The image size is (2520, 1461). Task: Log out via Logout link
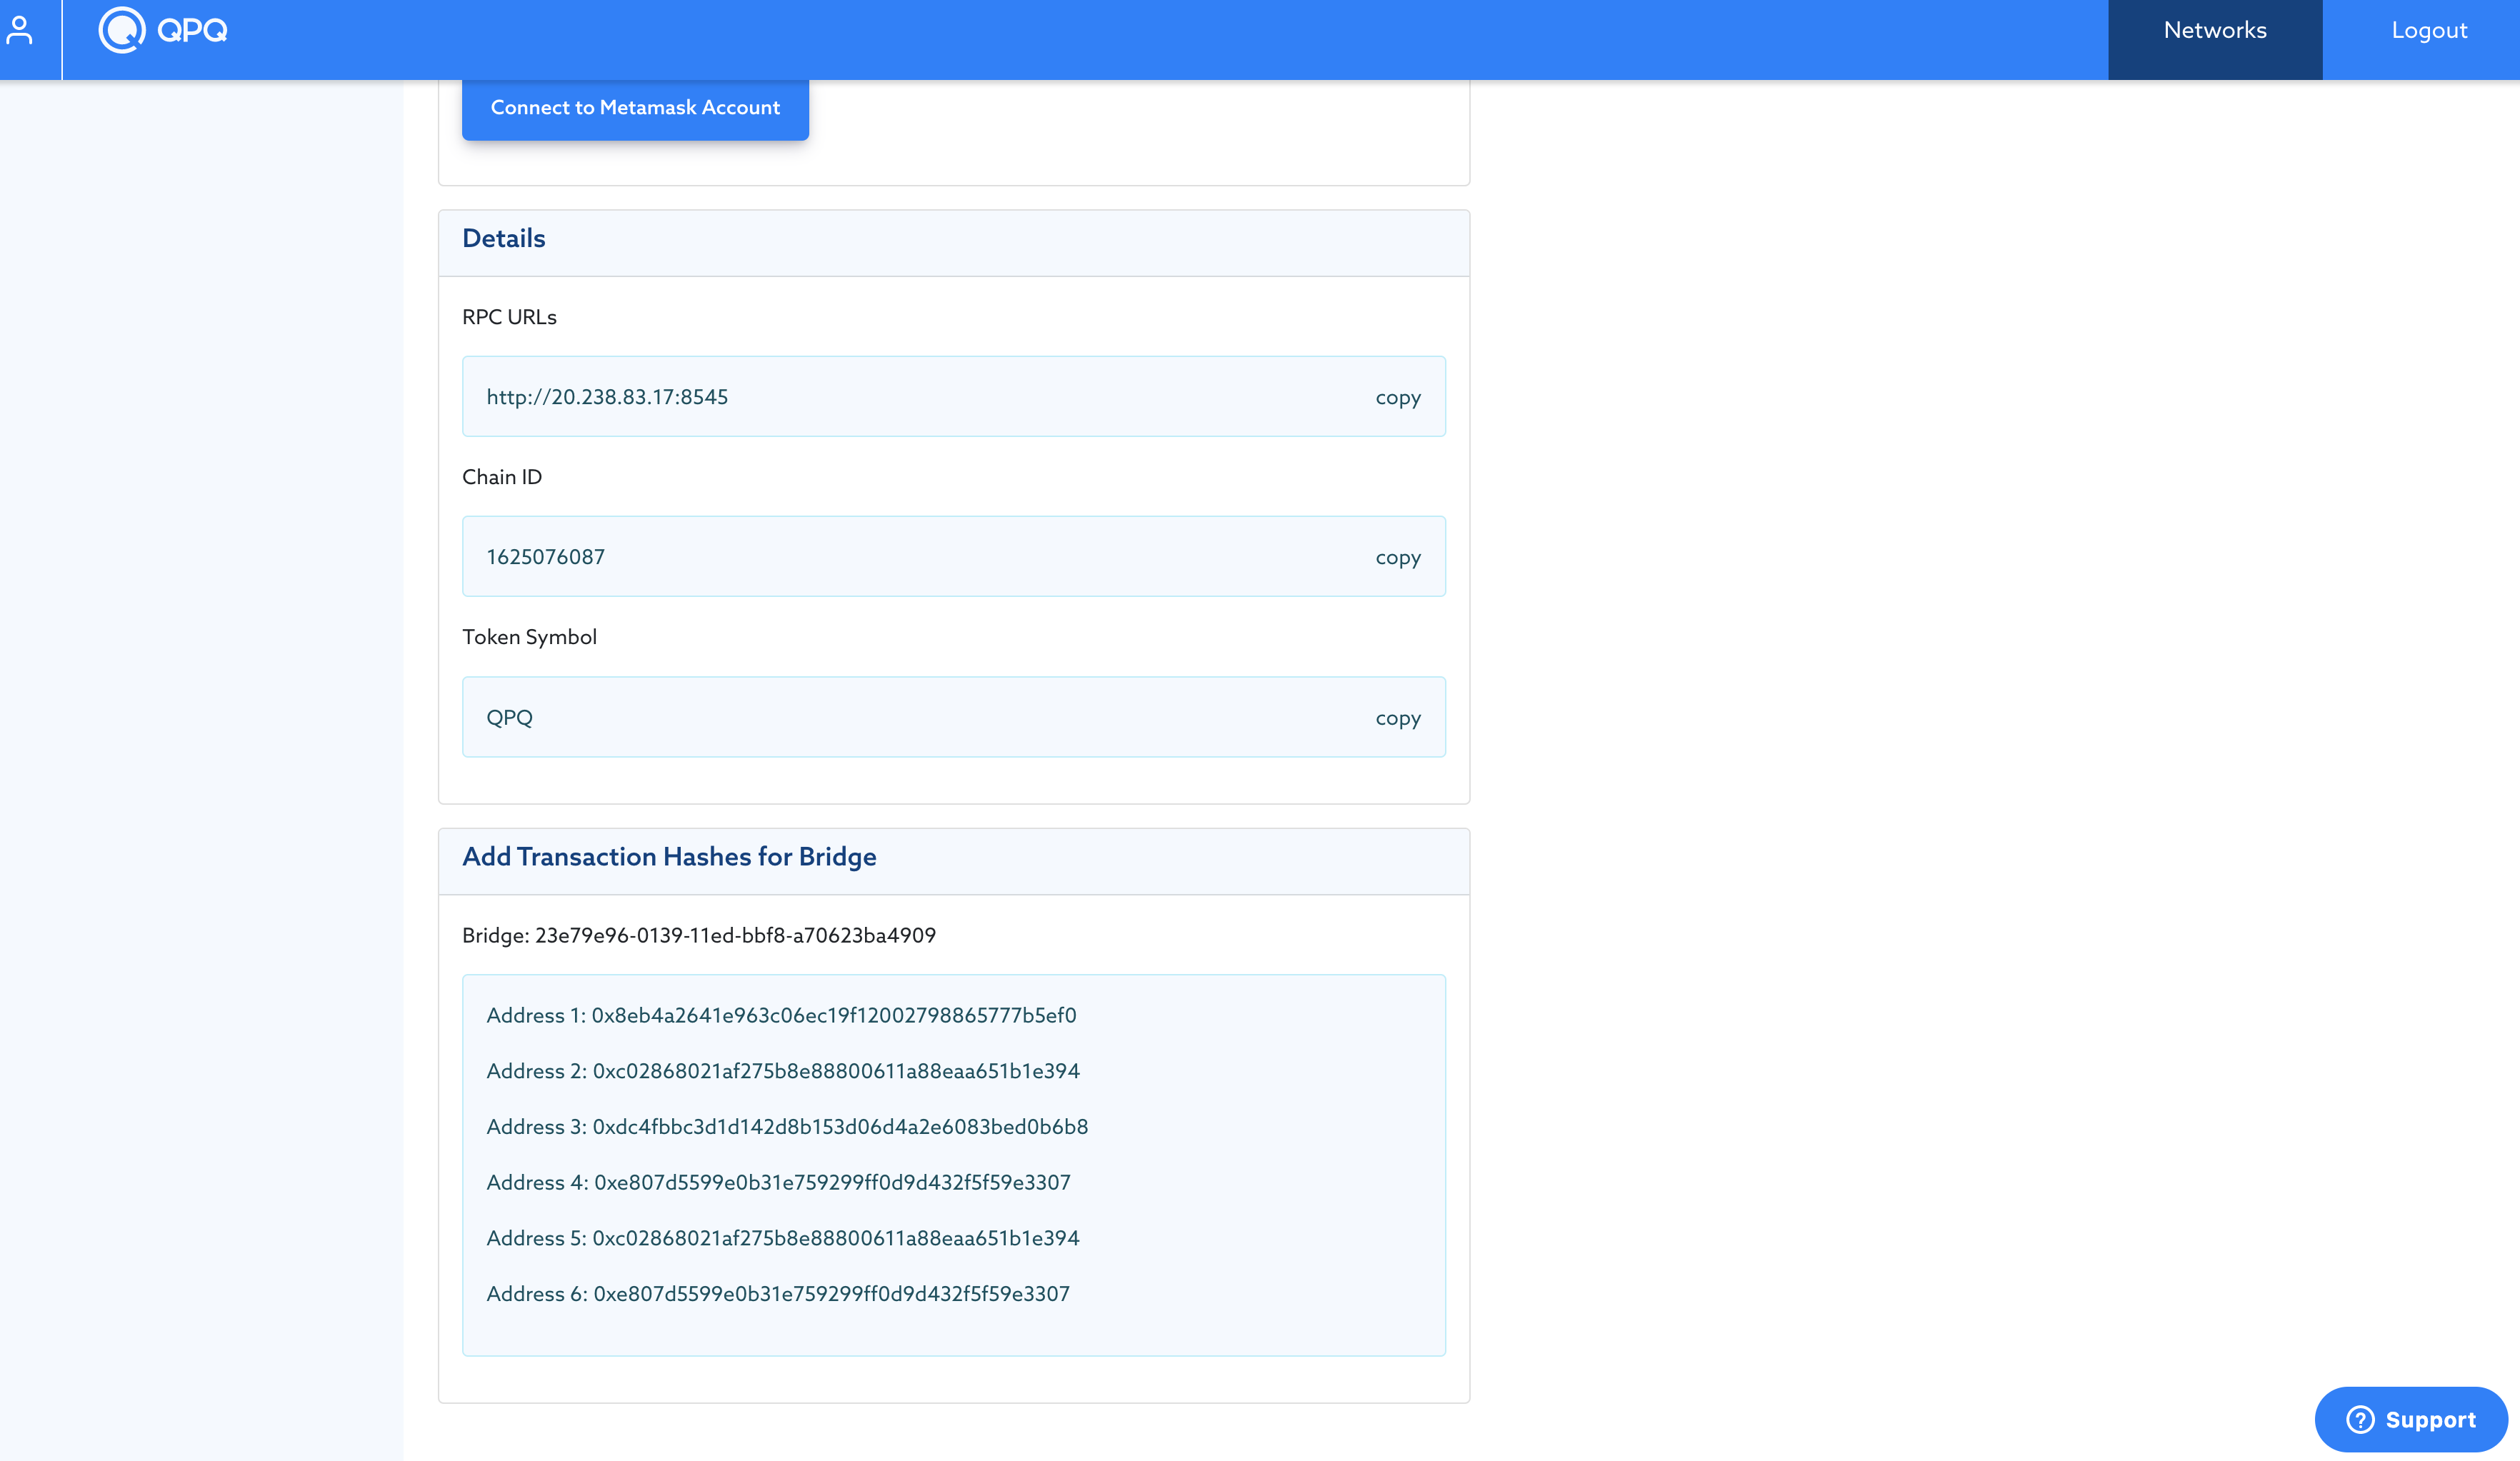[x=2429, y=30]
